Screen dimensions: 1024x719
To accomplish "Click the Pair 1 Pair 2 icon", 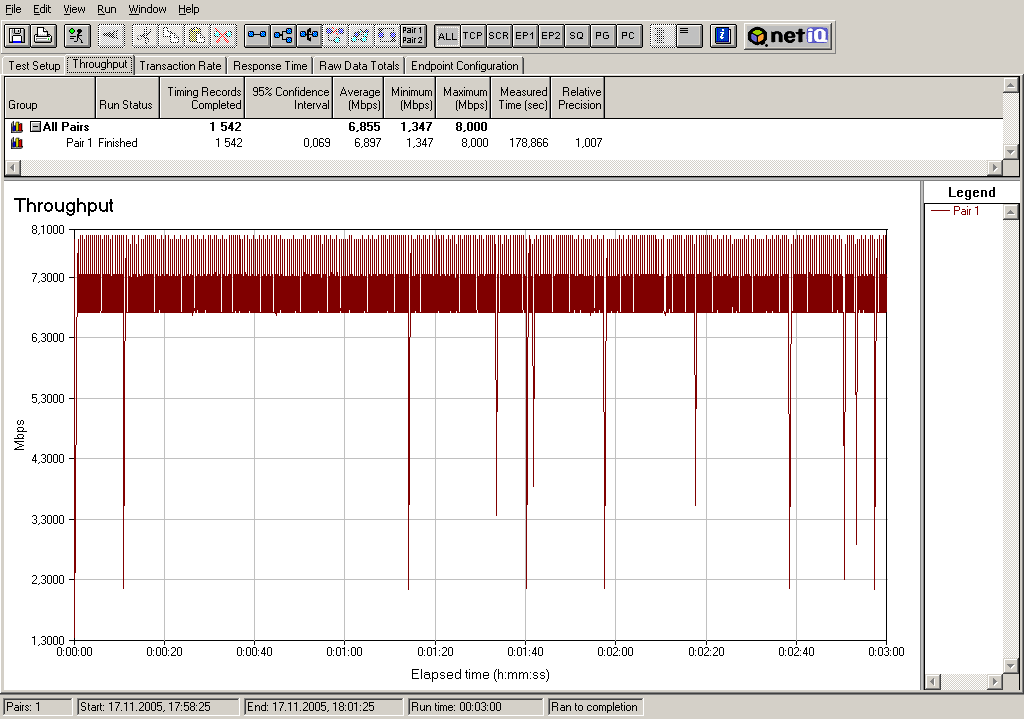I will 412,36.
